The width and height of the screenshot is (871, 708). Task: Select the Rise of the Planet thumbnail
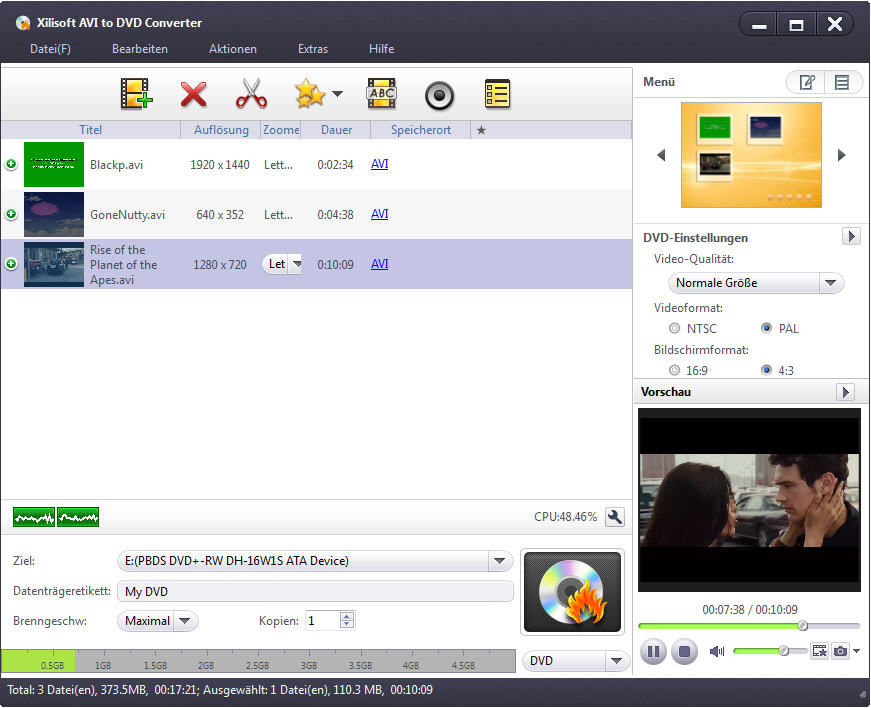(x=54, y=264)
